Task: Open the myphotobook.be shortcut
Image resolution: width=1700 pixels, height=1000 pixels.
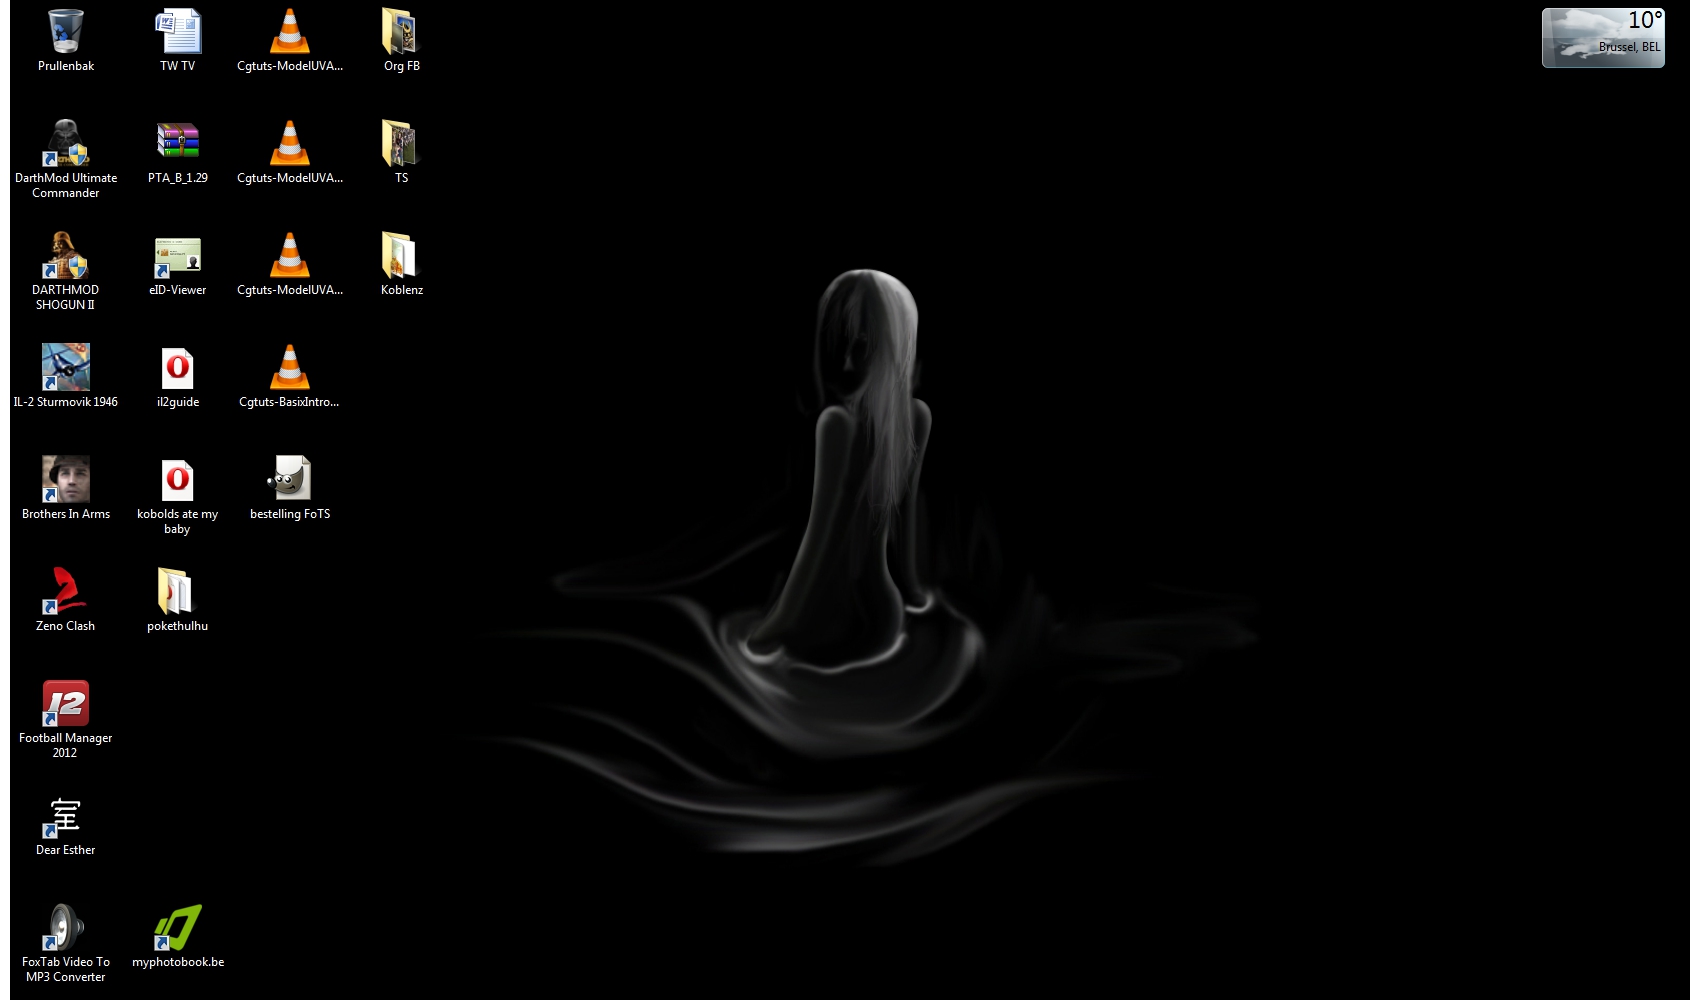Action: tap(178, 929)
